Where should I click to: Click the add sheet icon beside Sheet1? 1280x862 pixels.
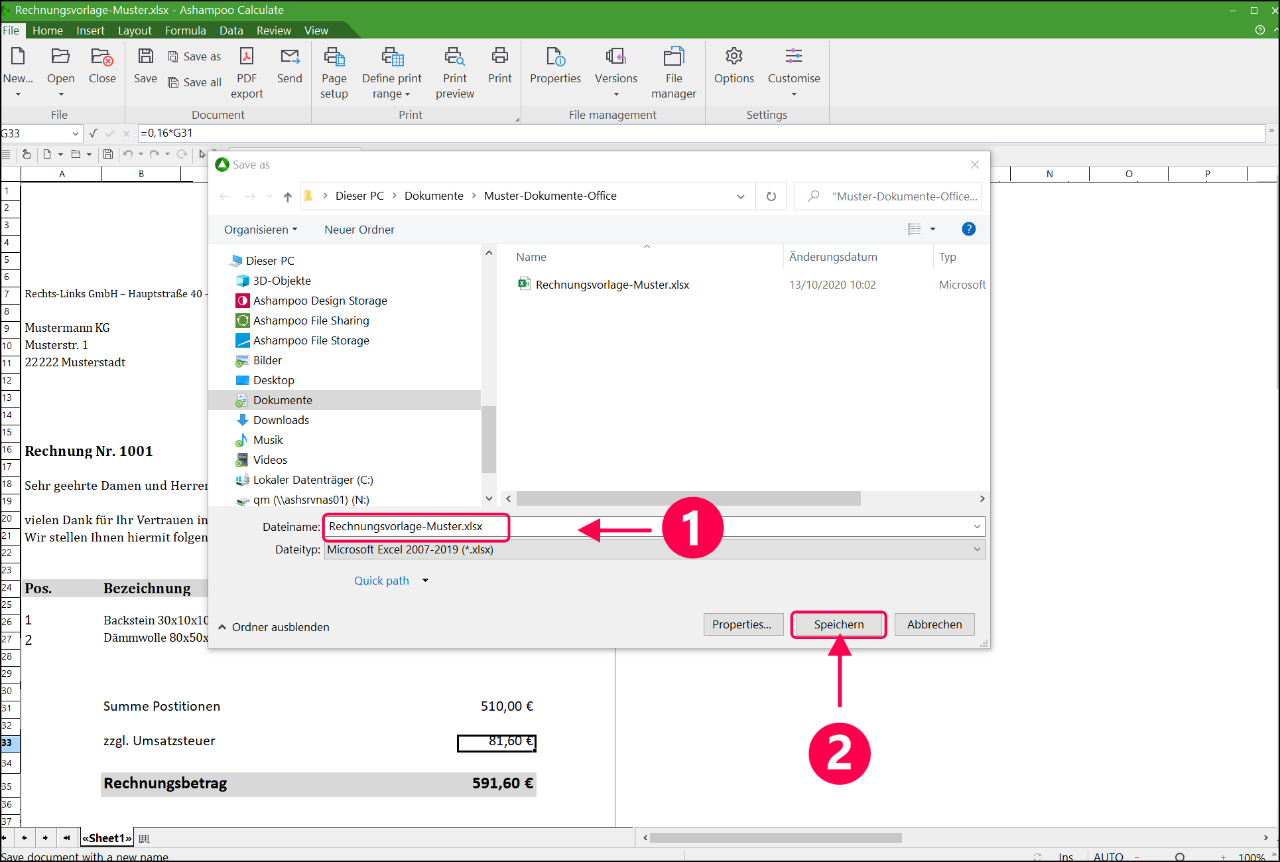144,838
